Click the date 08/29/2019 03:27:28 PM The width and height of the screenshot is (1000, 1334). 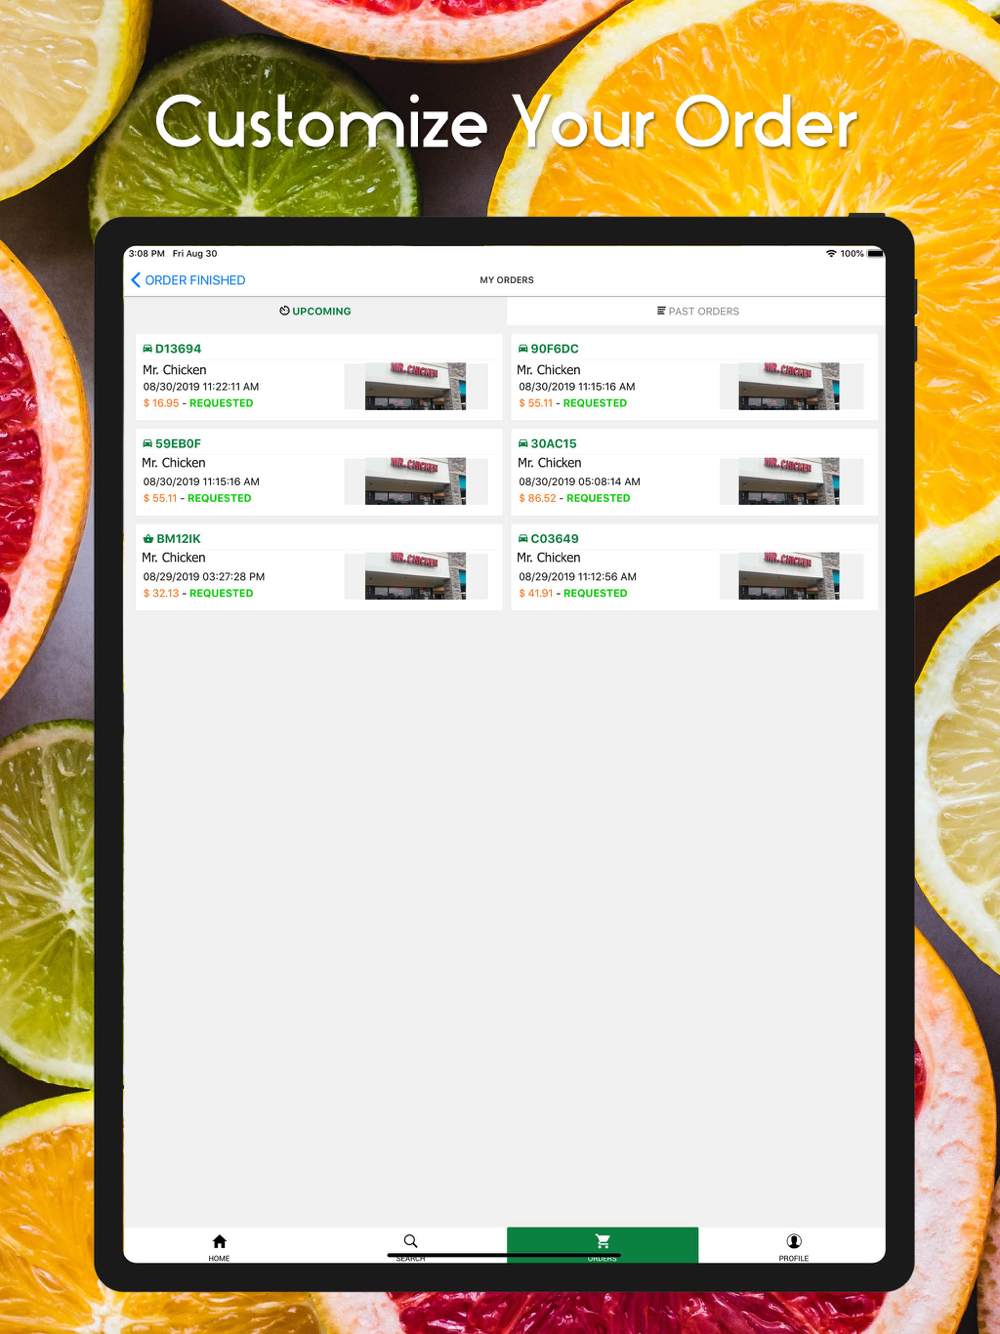tap(204, 577)
